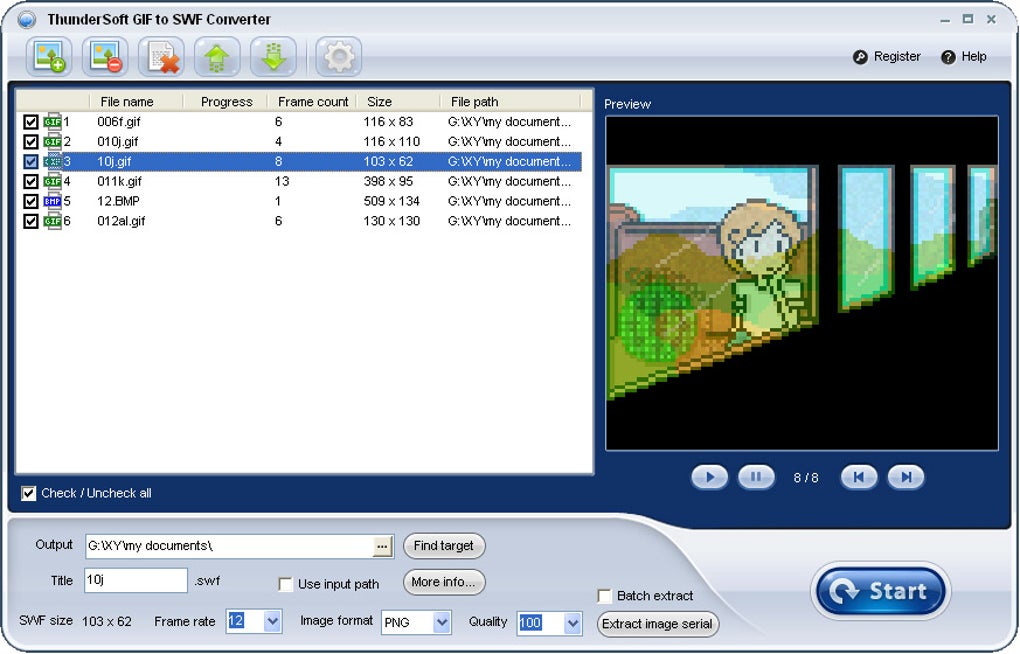Select the 011k.gif file name
Viewport: 1020px width, 654px height.
click(x=119, y=181)
